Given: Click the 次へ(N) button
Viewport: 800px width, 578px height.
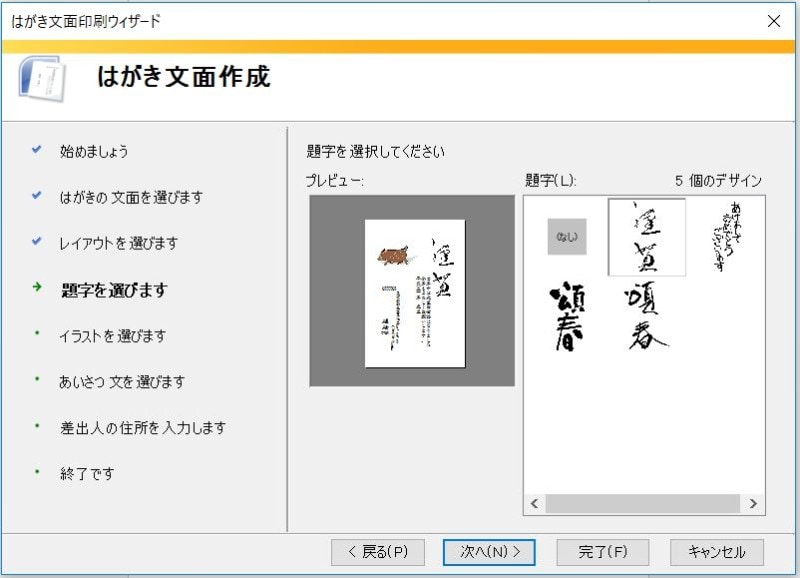Looking at the screenshot, I should pos(489,552).
